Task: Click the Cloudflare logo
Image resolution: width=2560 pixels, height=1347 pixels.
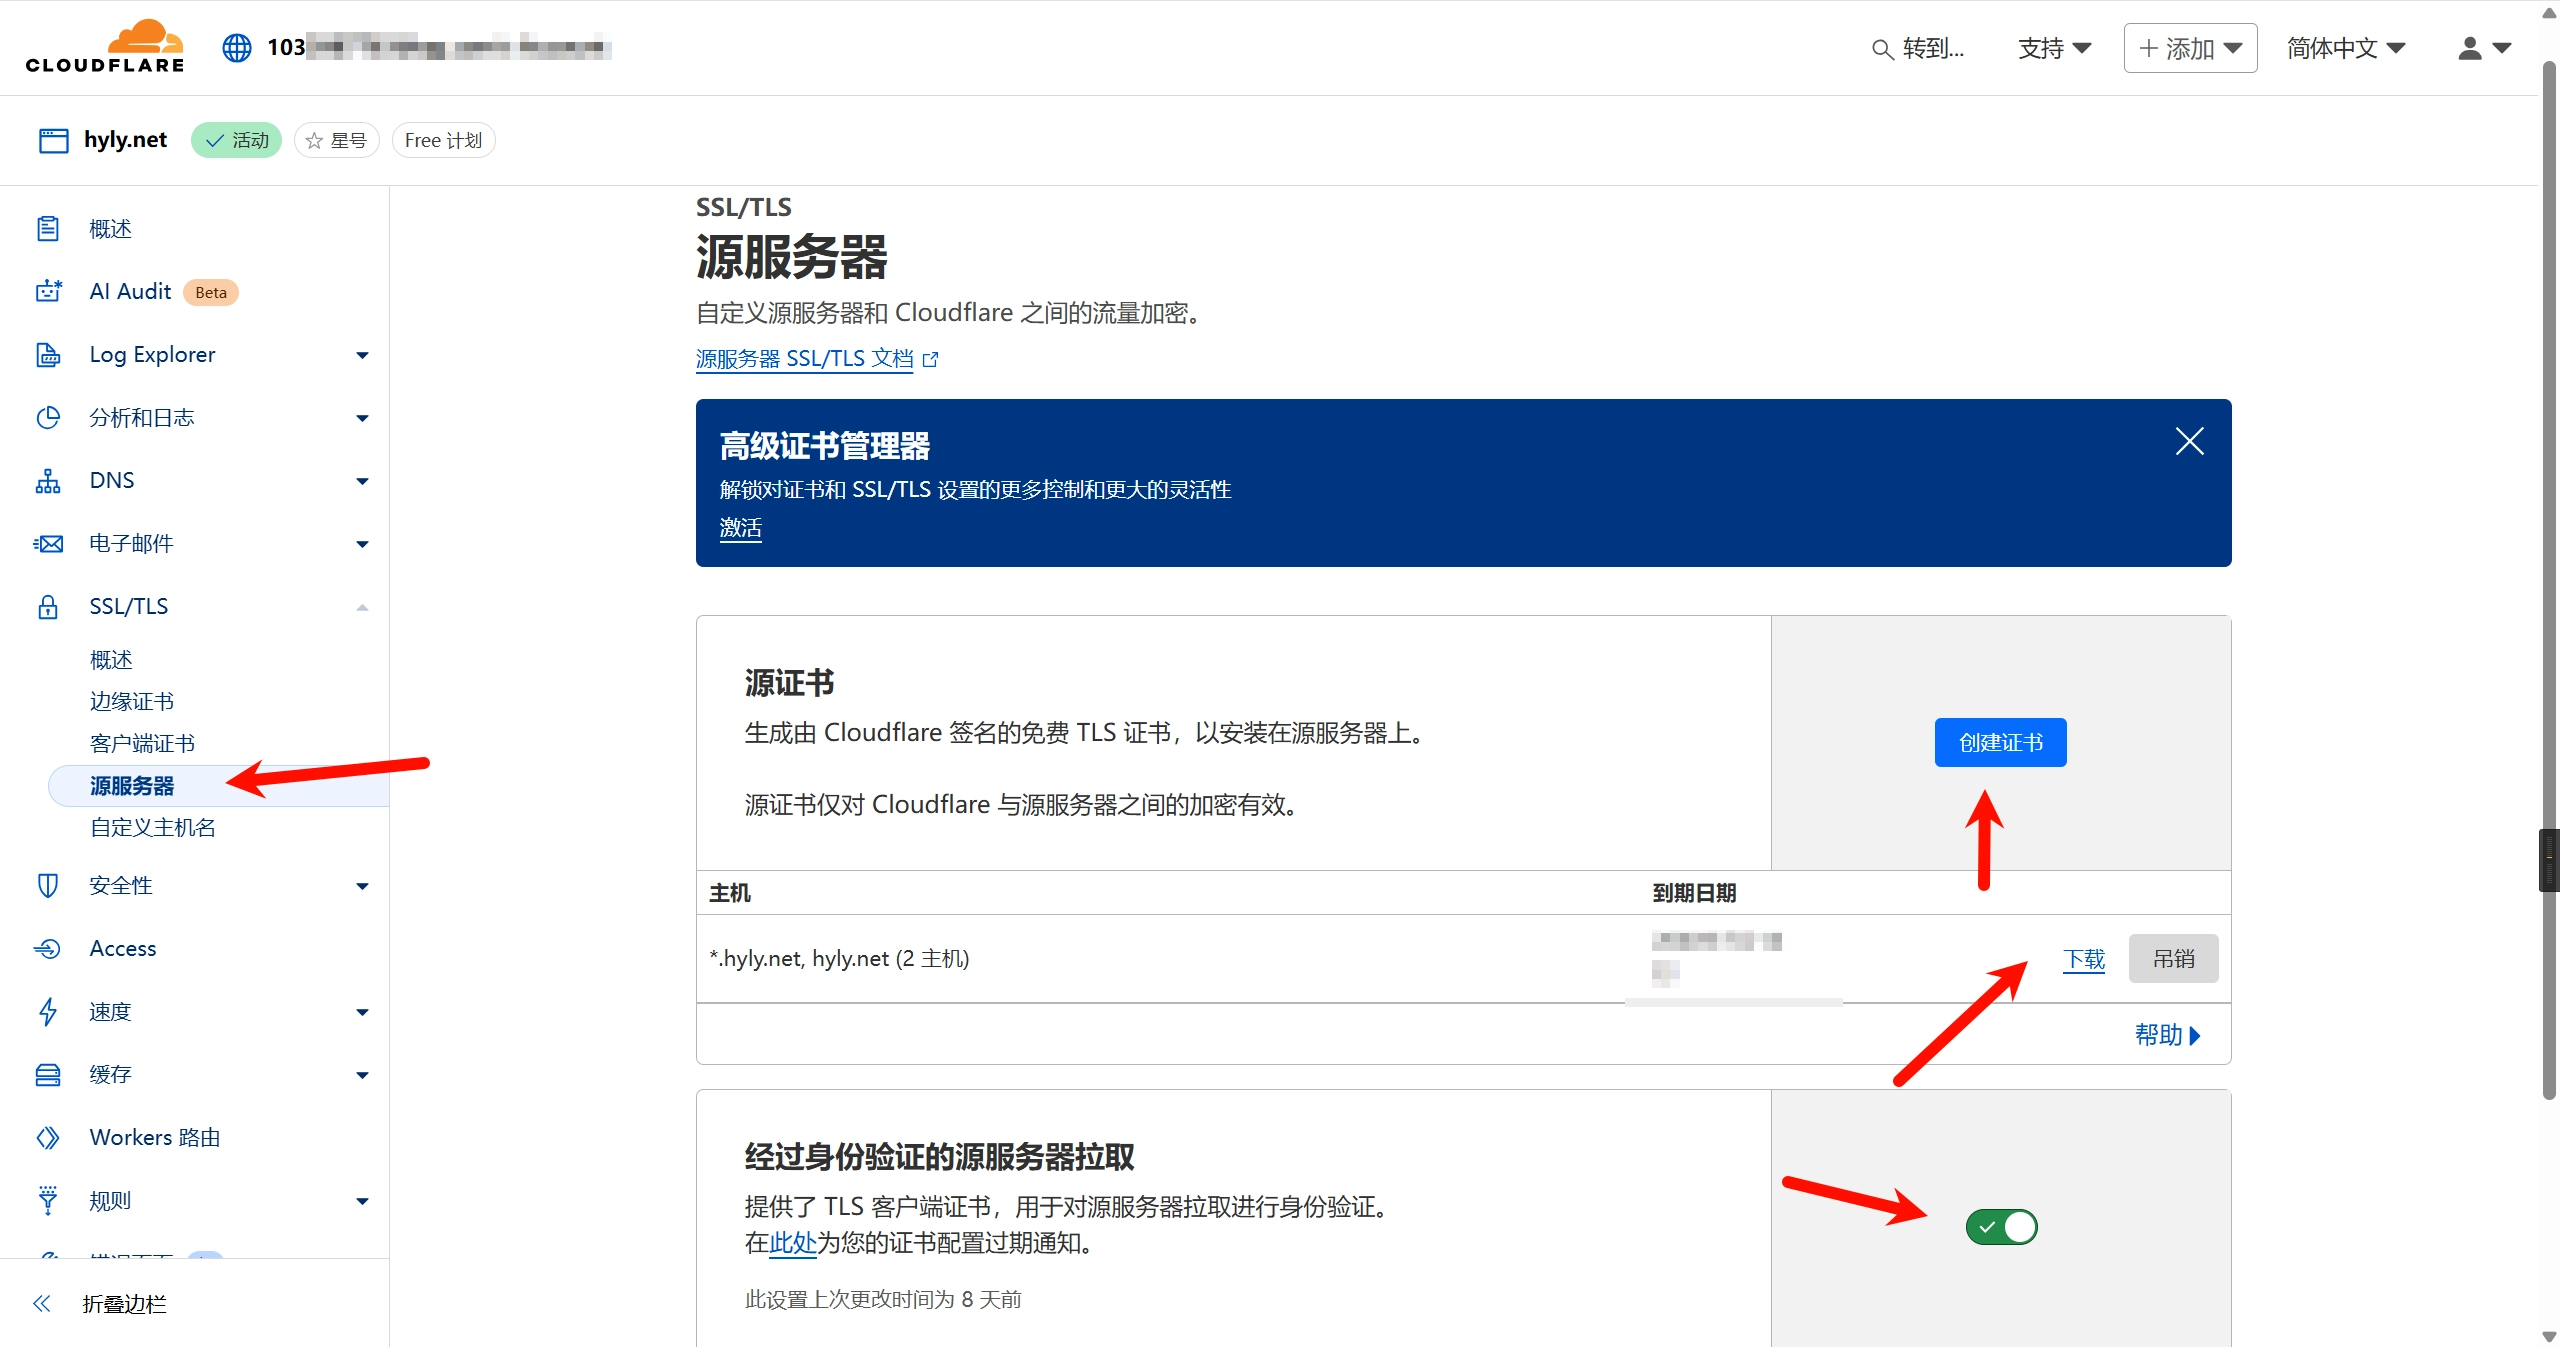Action: (105, 46)
